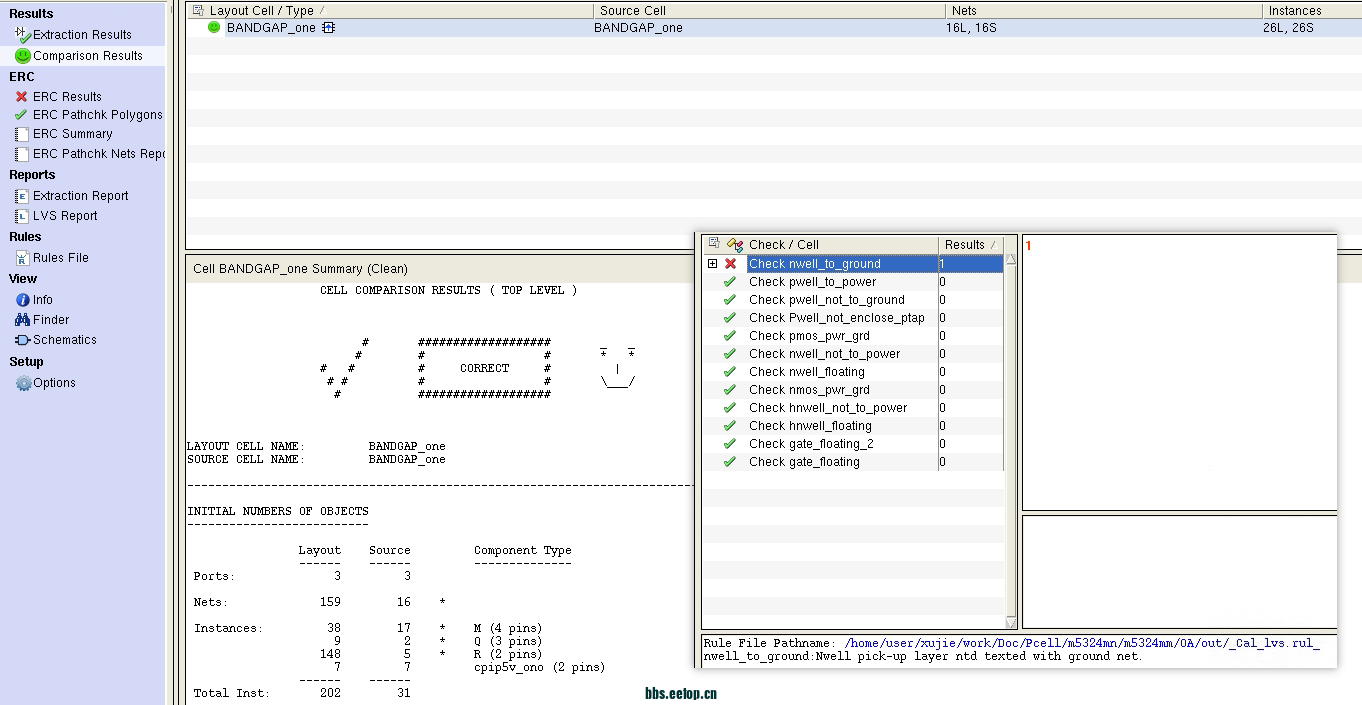
Task: Click the gear icon for Options
Action: click(x=24, y=383)
